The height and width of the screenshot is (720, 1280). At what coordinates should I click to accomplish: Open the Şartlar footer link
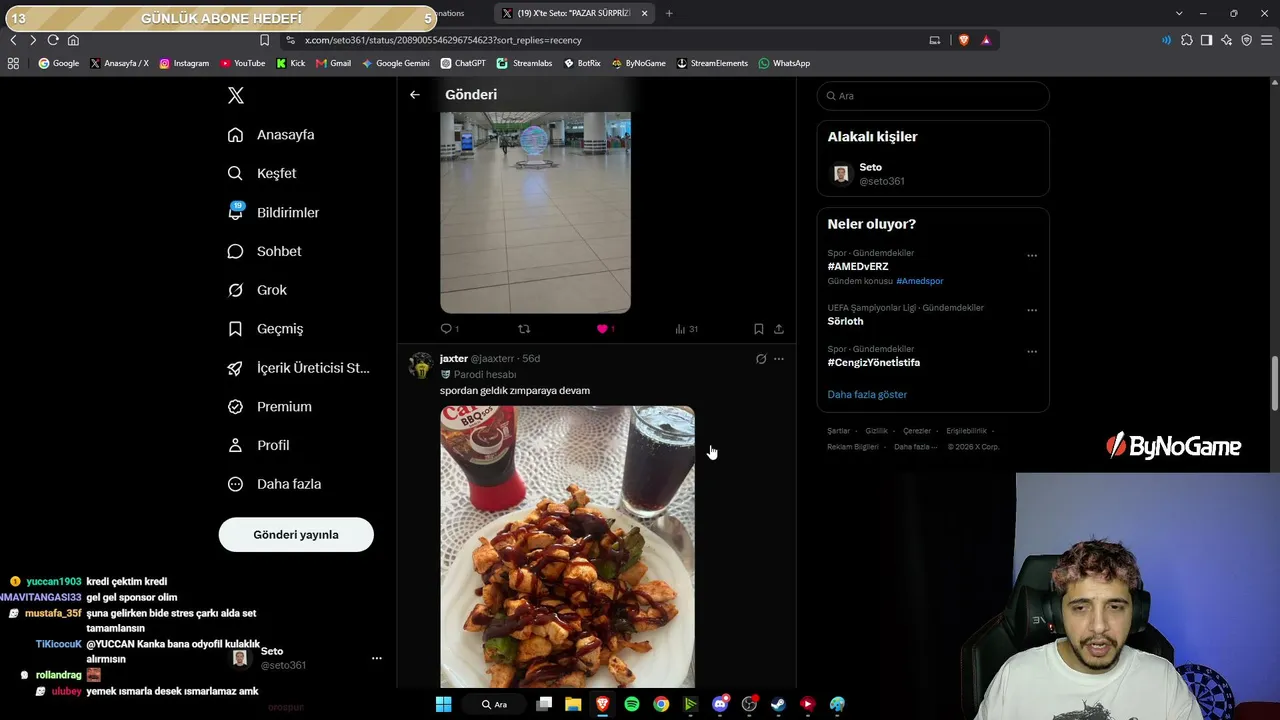pos(838,431)
